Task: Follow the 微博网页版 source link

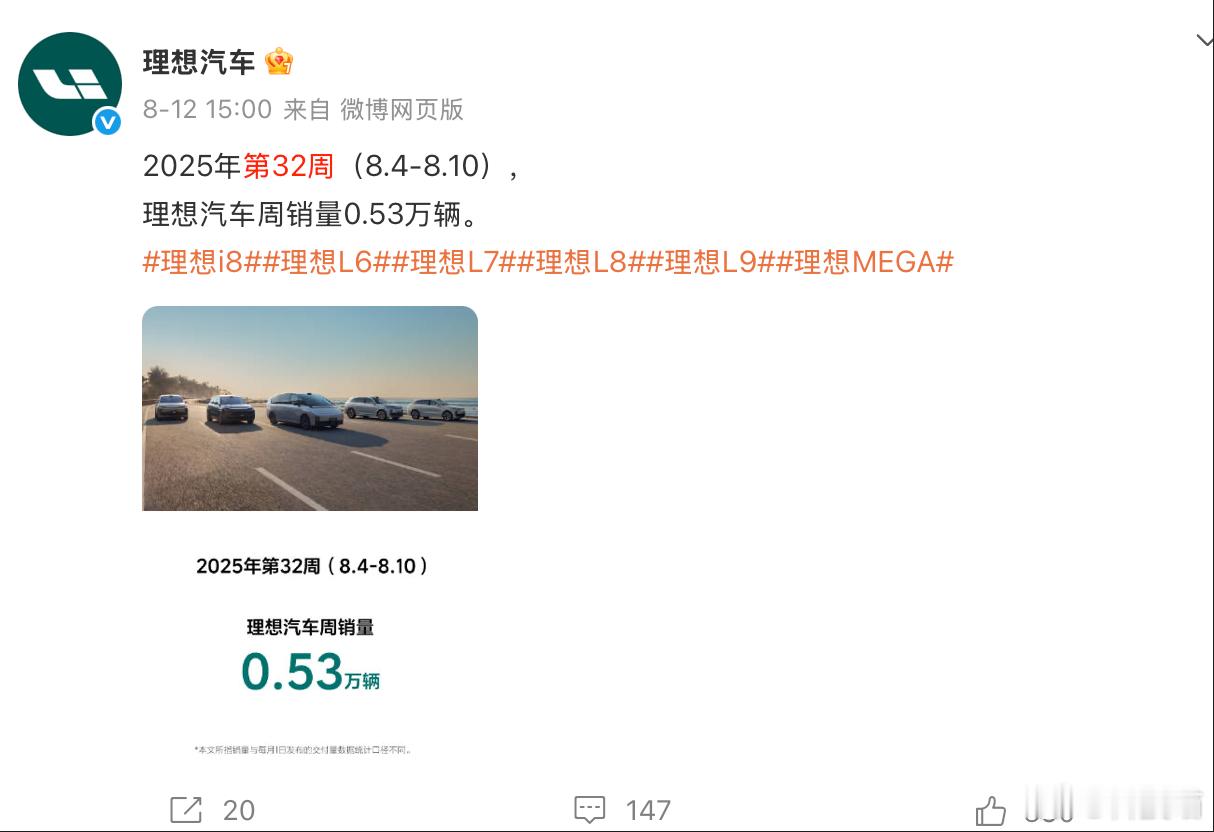Action: [x=402, y=109]
